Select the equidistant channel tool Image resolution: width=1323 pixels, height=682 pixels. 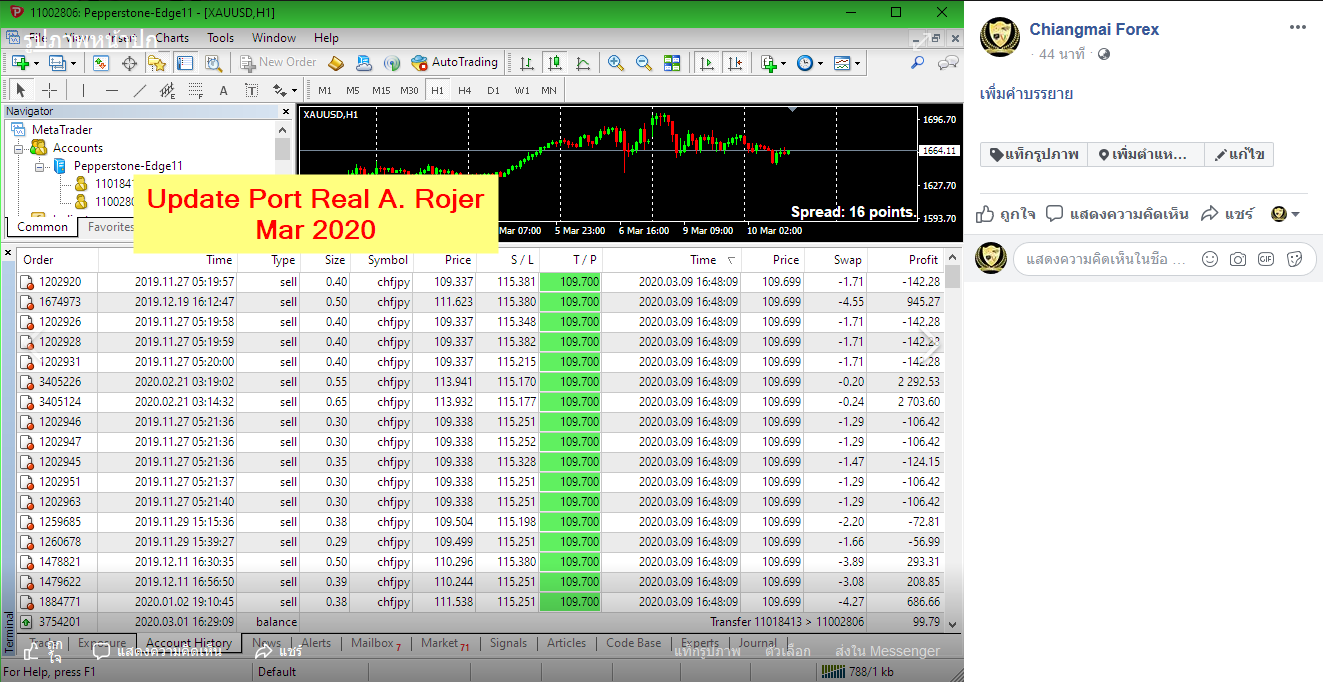[167, 90]
